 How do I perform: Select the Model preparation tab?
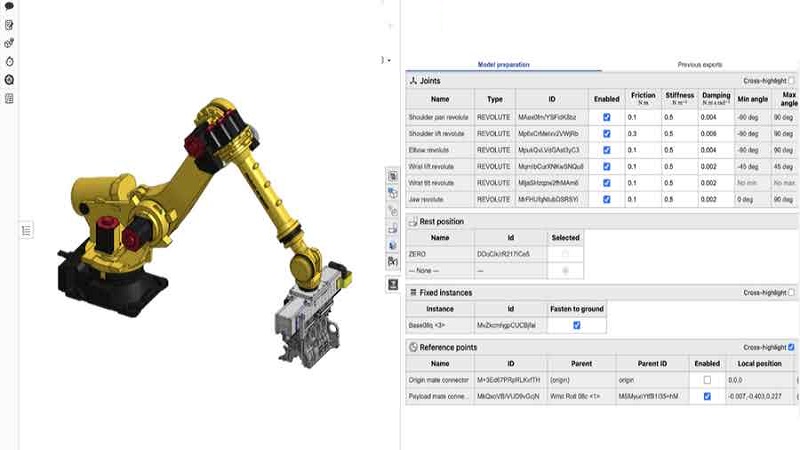click(503, 65)
